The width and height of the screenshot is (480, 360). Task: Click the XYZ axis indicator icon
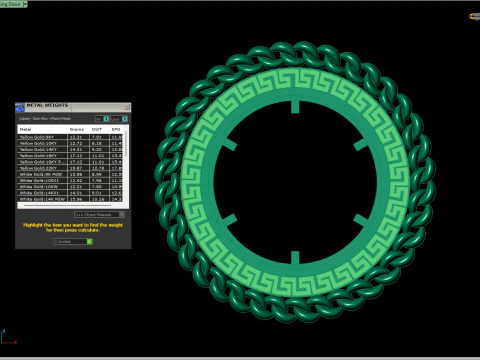[x=8, y=337]
